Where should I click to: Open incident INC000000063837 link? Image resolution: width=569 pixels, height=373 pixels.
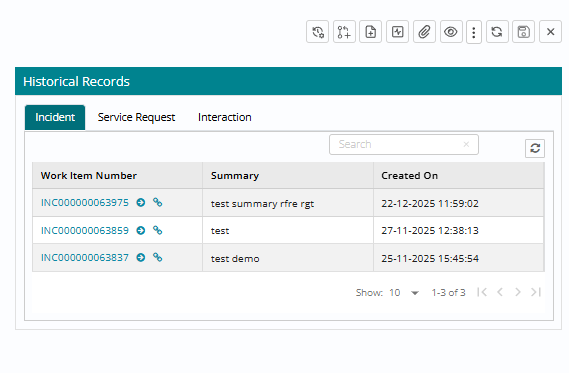point(85,258)
